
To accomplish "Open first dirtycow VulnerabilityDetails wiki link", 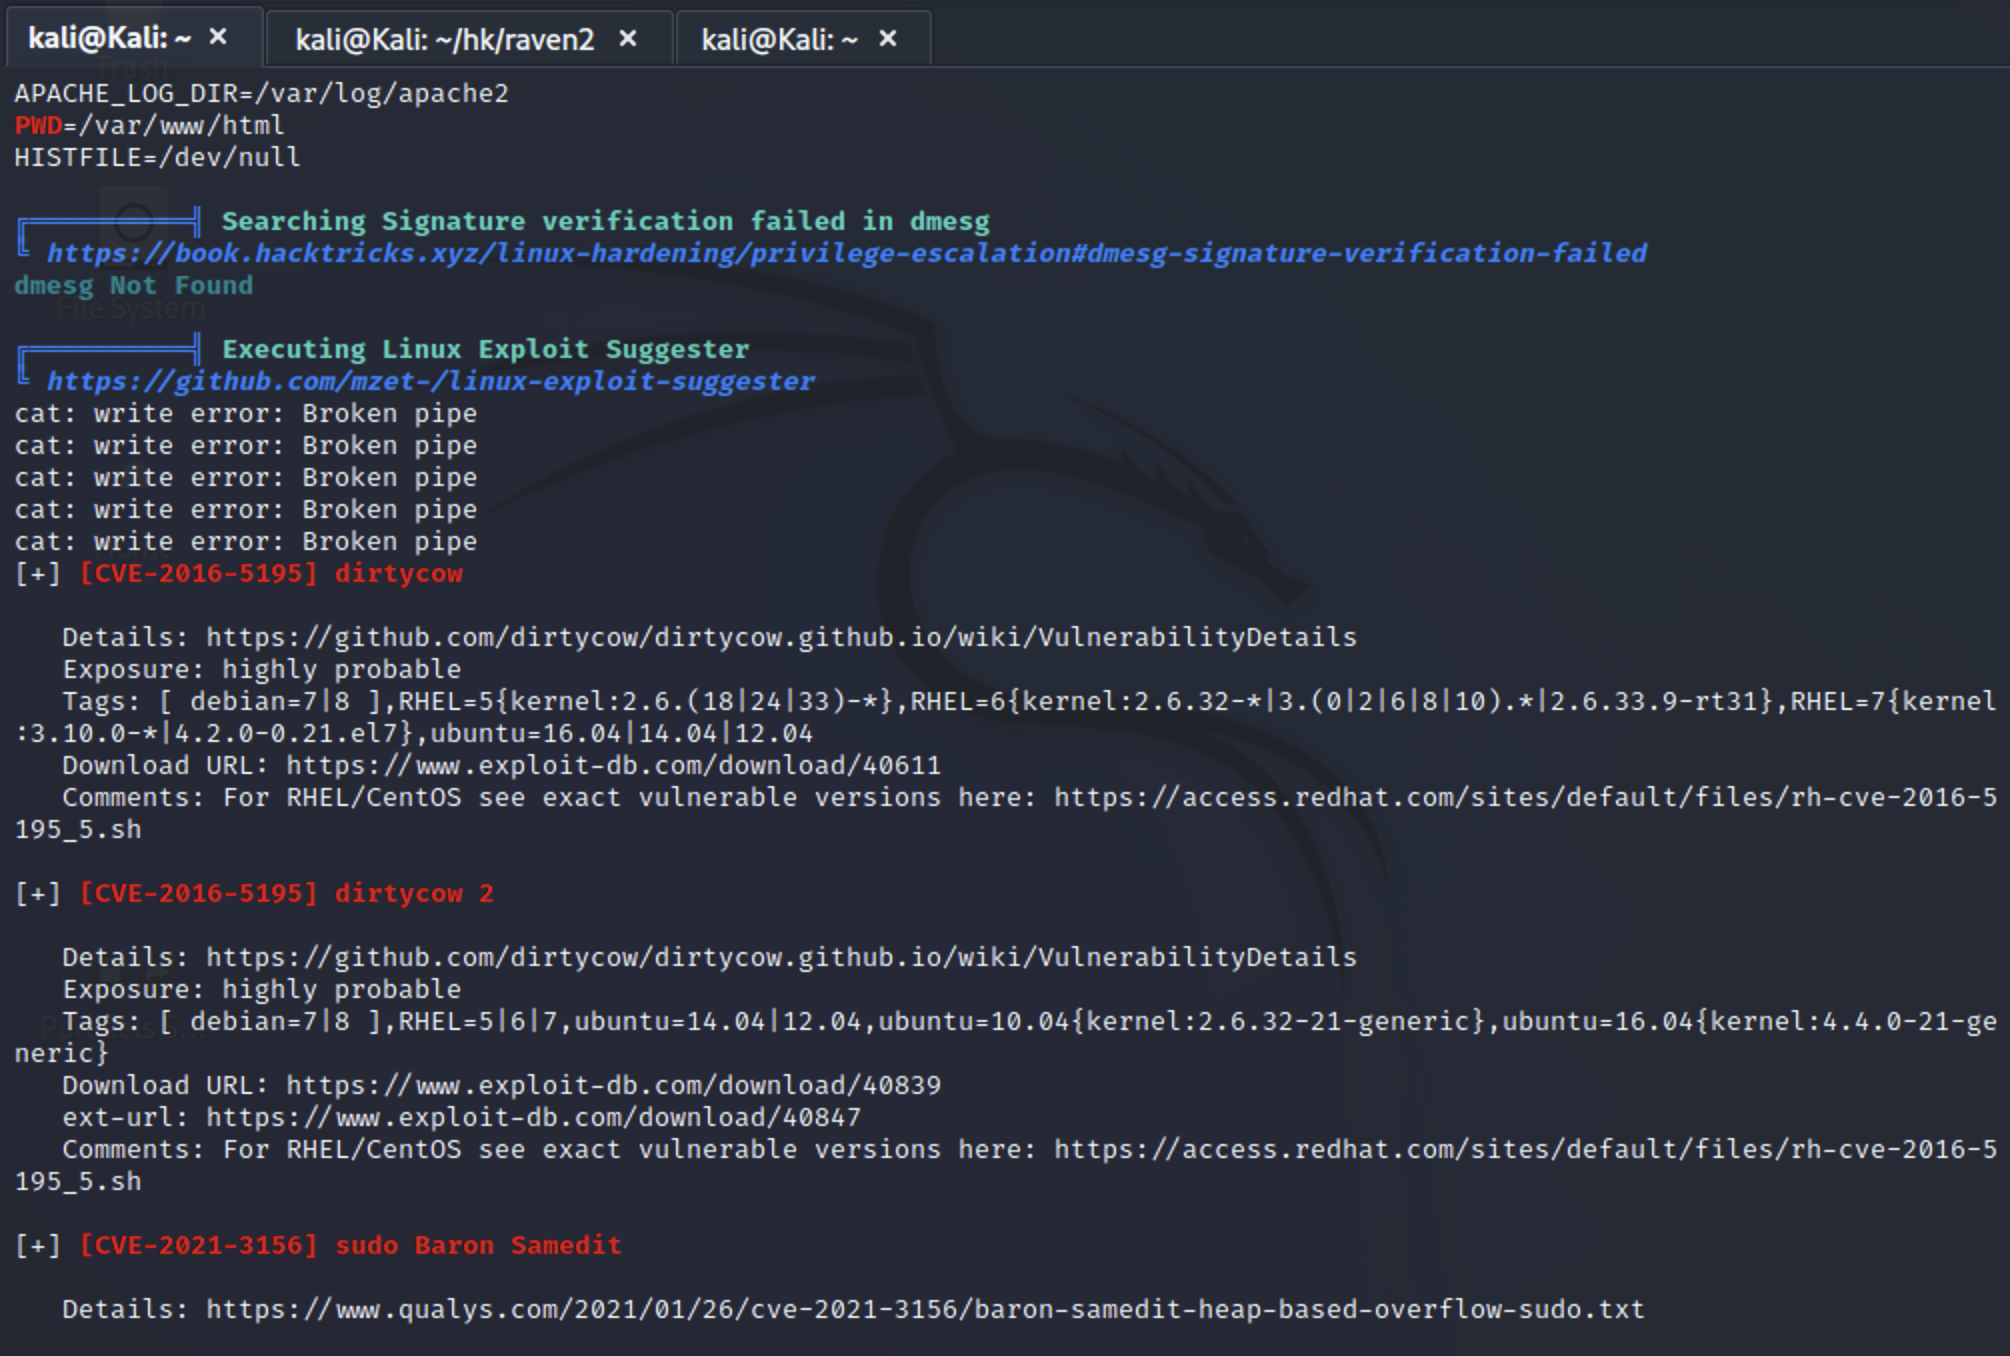I will 780,638.
